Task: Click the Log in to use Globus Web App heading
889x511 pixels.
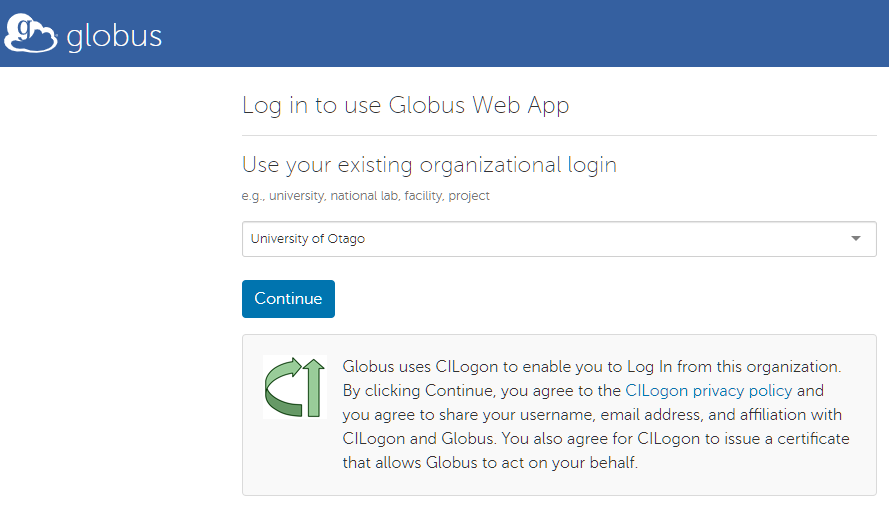Action: 405,105
